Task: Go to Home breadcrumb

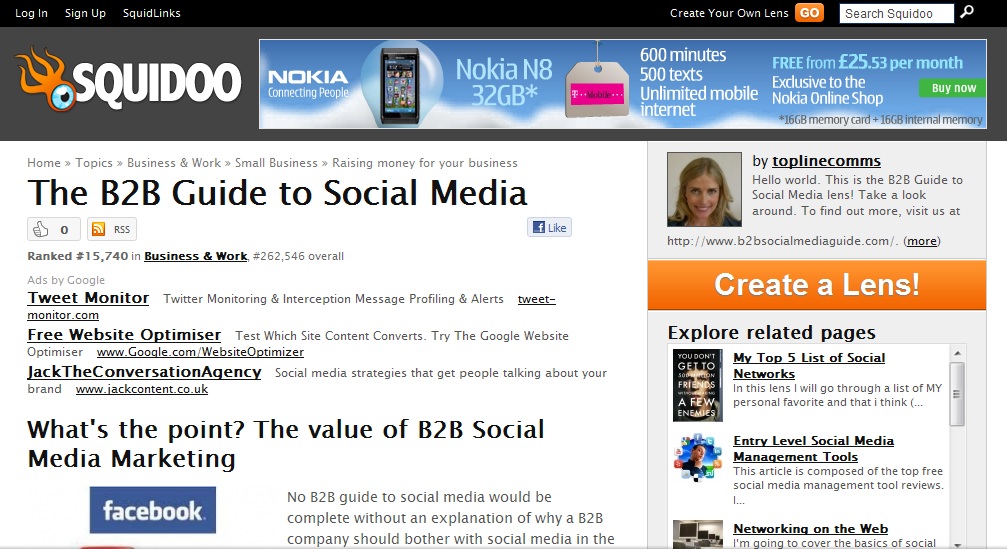Action: [44, 163]
